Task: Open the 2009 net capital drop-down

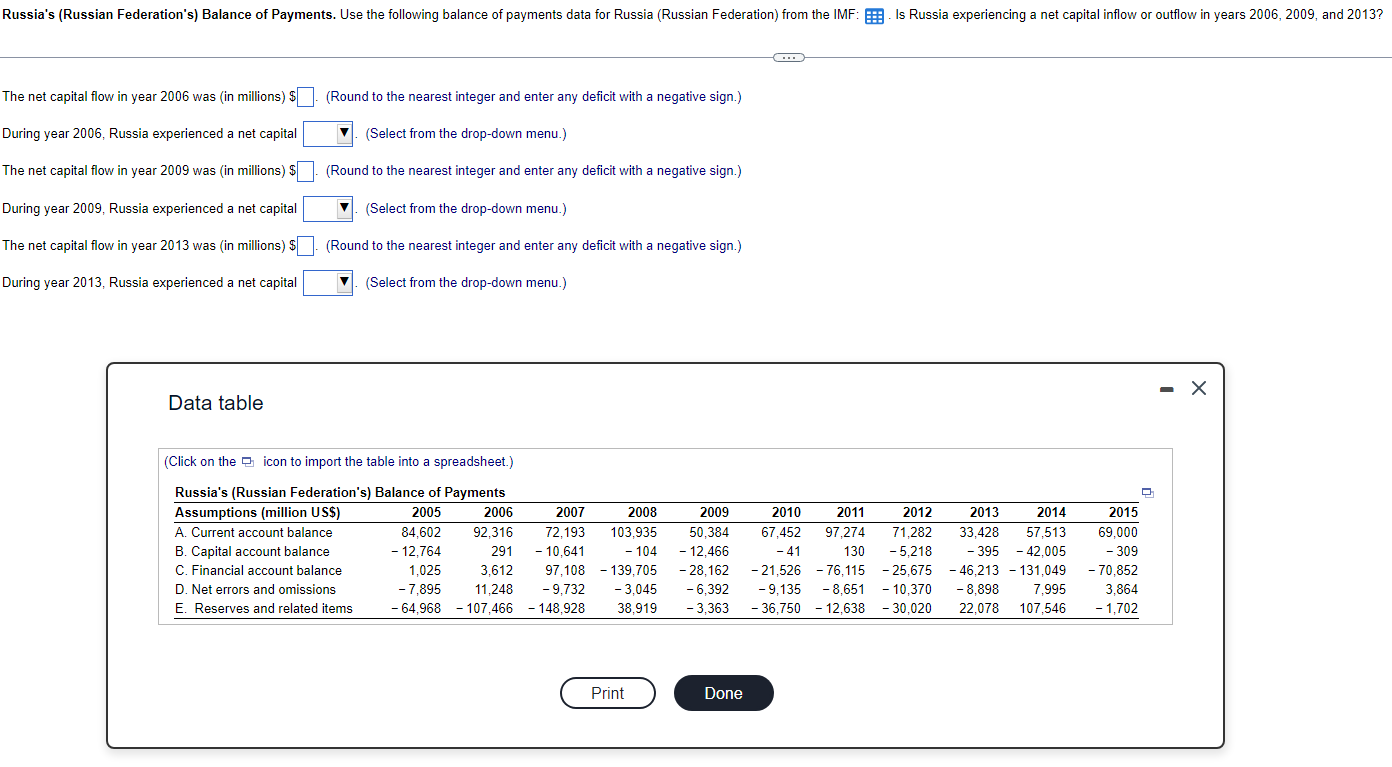Action: (329, 208)
